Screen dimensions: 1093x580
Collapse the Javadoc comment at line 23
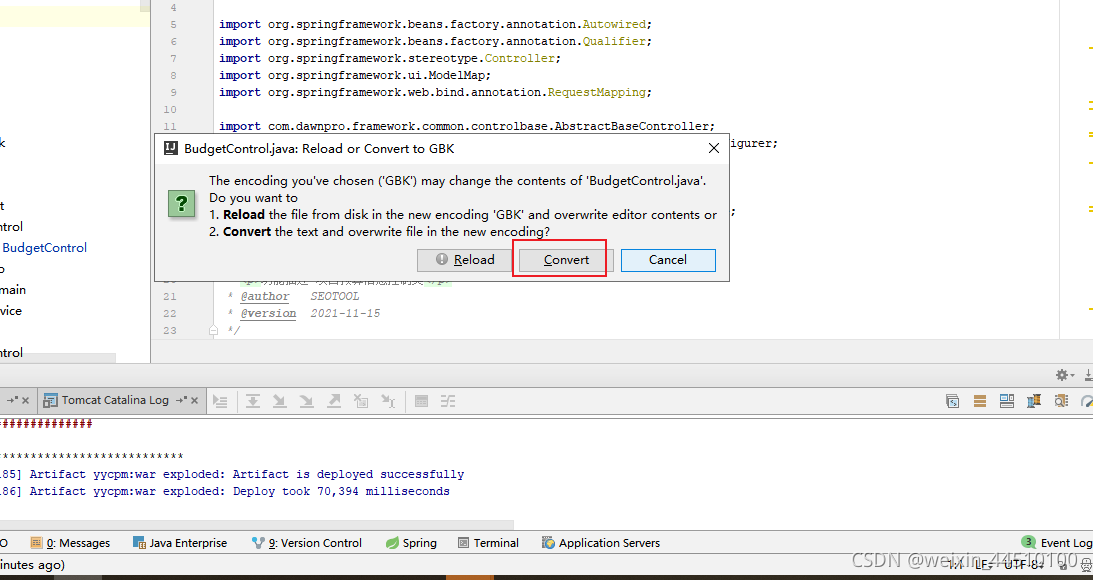pos(212,330)
